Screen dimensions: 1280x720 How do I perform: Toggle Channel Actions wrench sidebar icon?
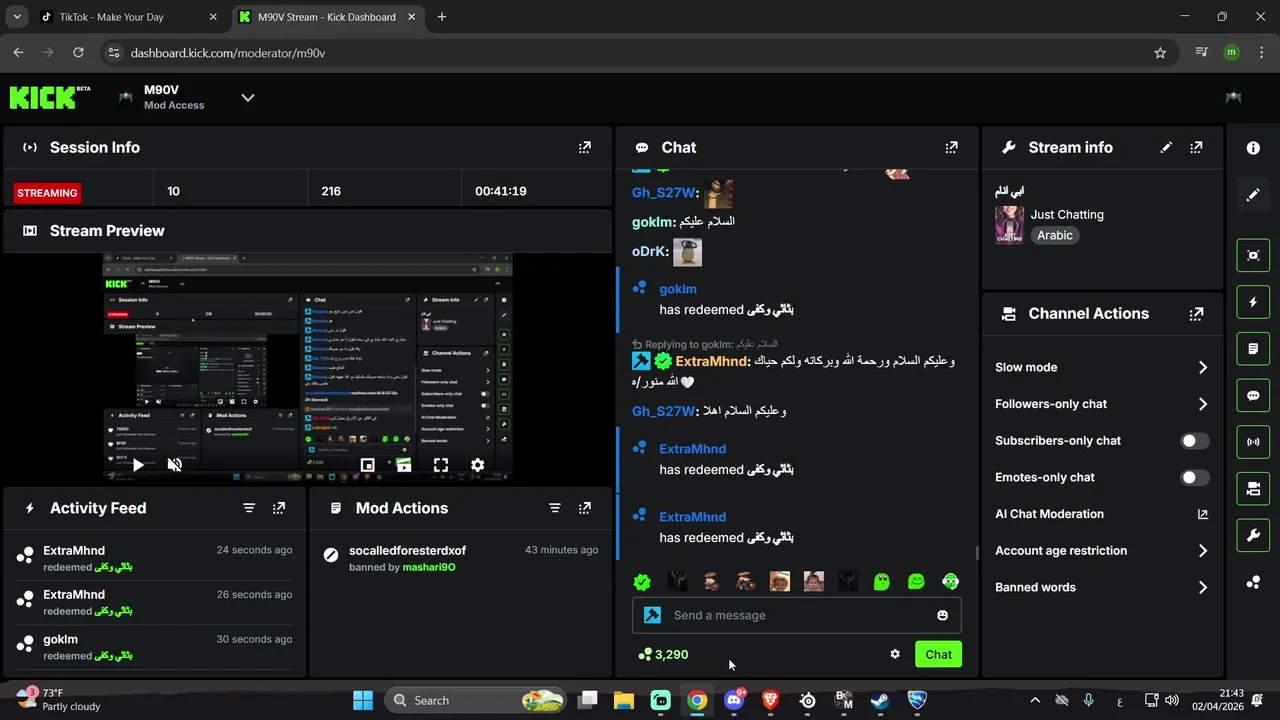pyautogui.click(x=1253, y=536)
